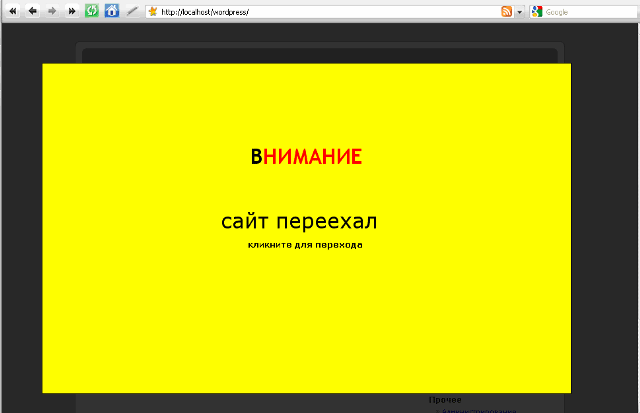
Task: Click the greyed Forward arrow button
Action: click(52, 11)
